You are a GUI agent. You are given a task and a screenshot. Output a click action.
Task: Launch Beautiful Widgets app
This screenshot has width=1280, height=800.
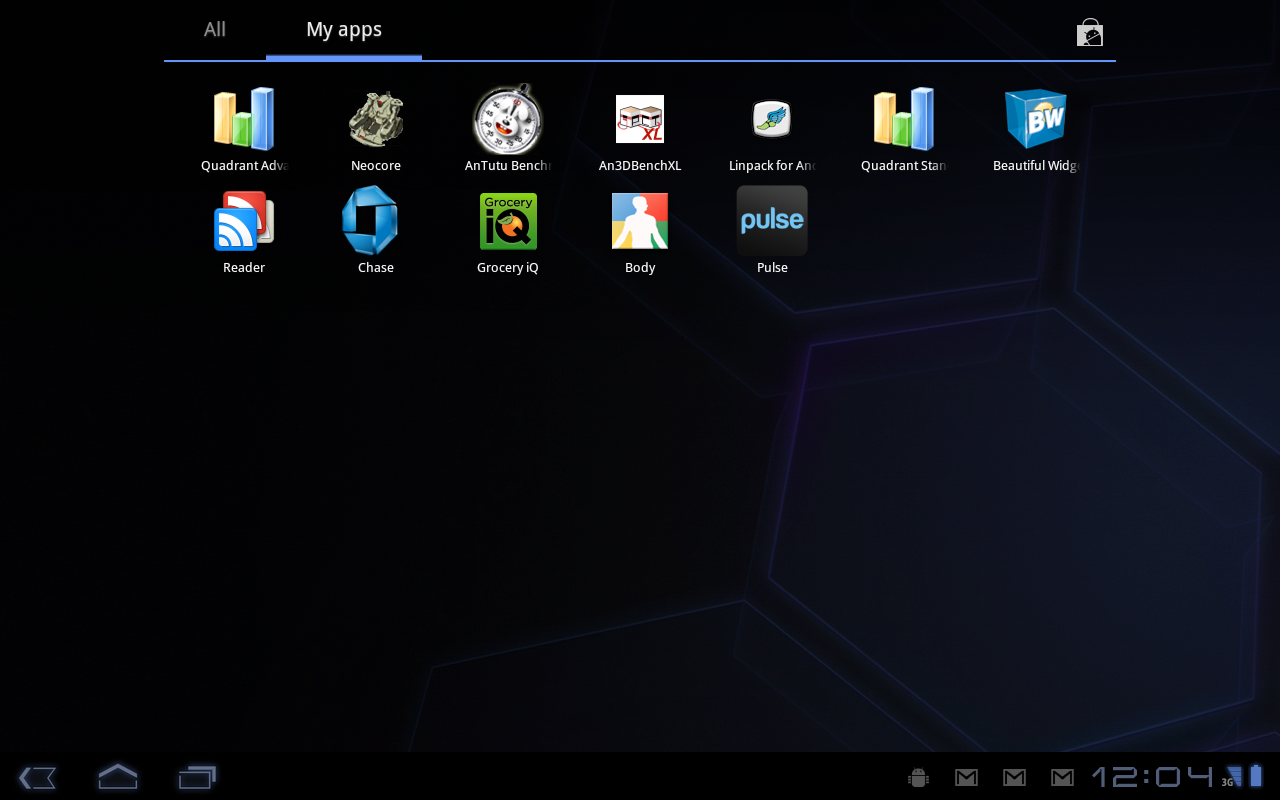tap(1036, 119)
